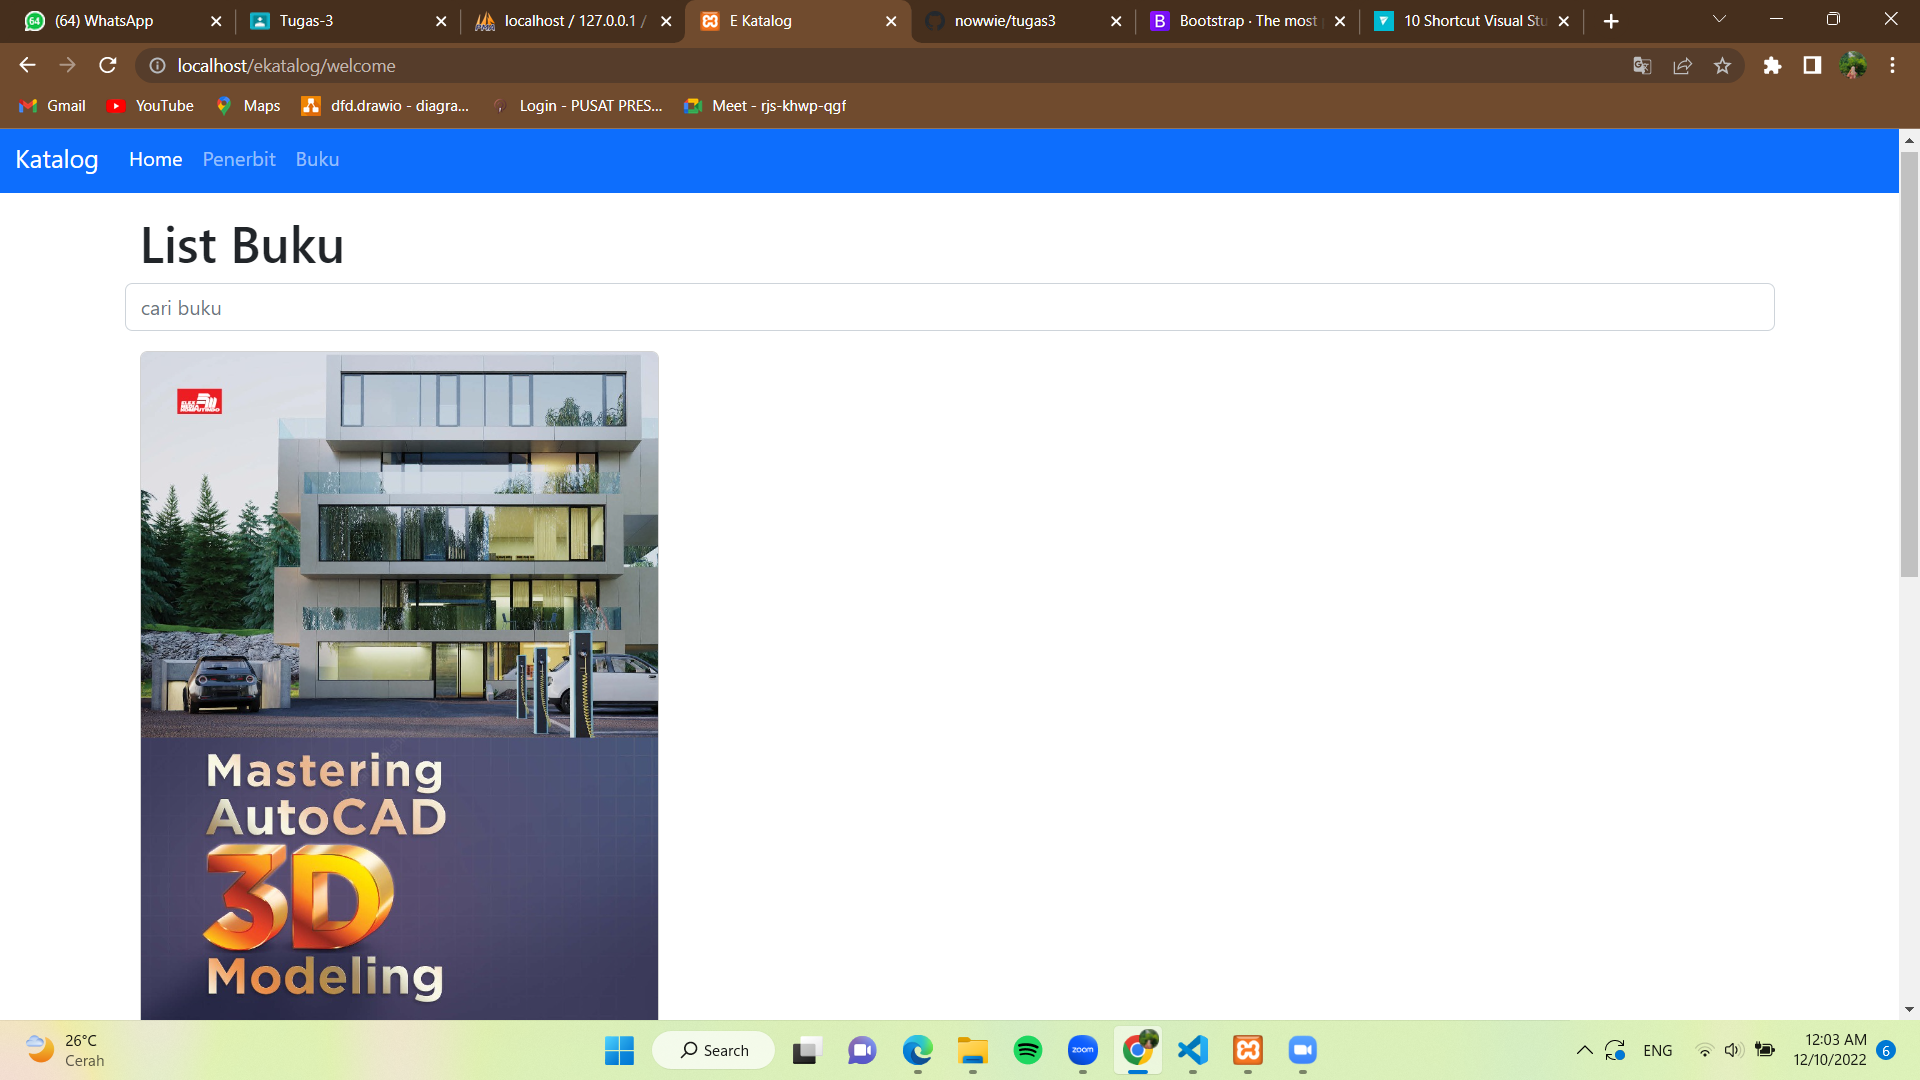Expand the tab search dropdown arrow

(1719, 20)
